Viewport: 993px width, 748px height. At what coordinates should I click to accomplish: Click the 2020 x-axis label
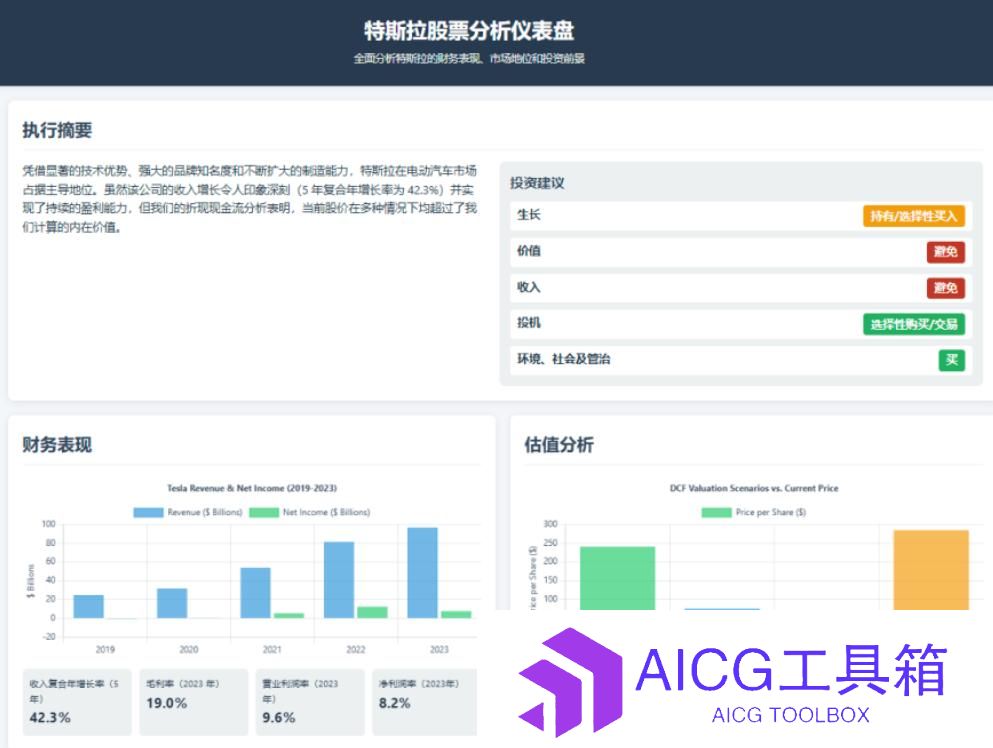[x=189, y=649]
